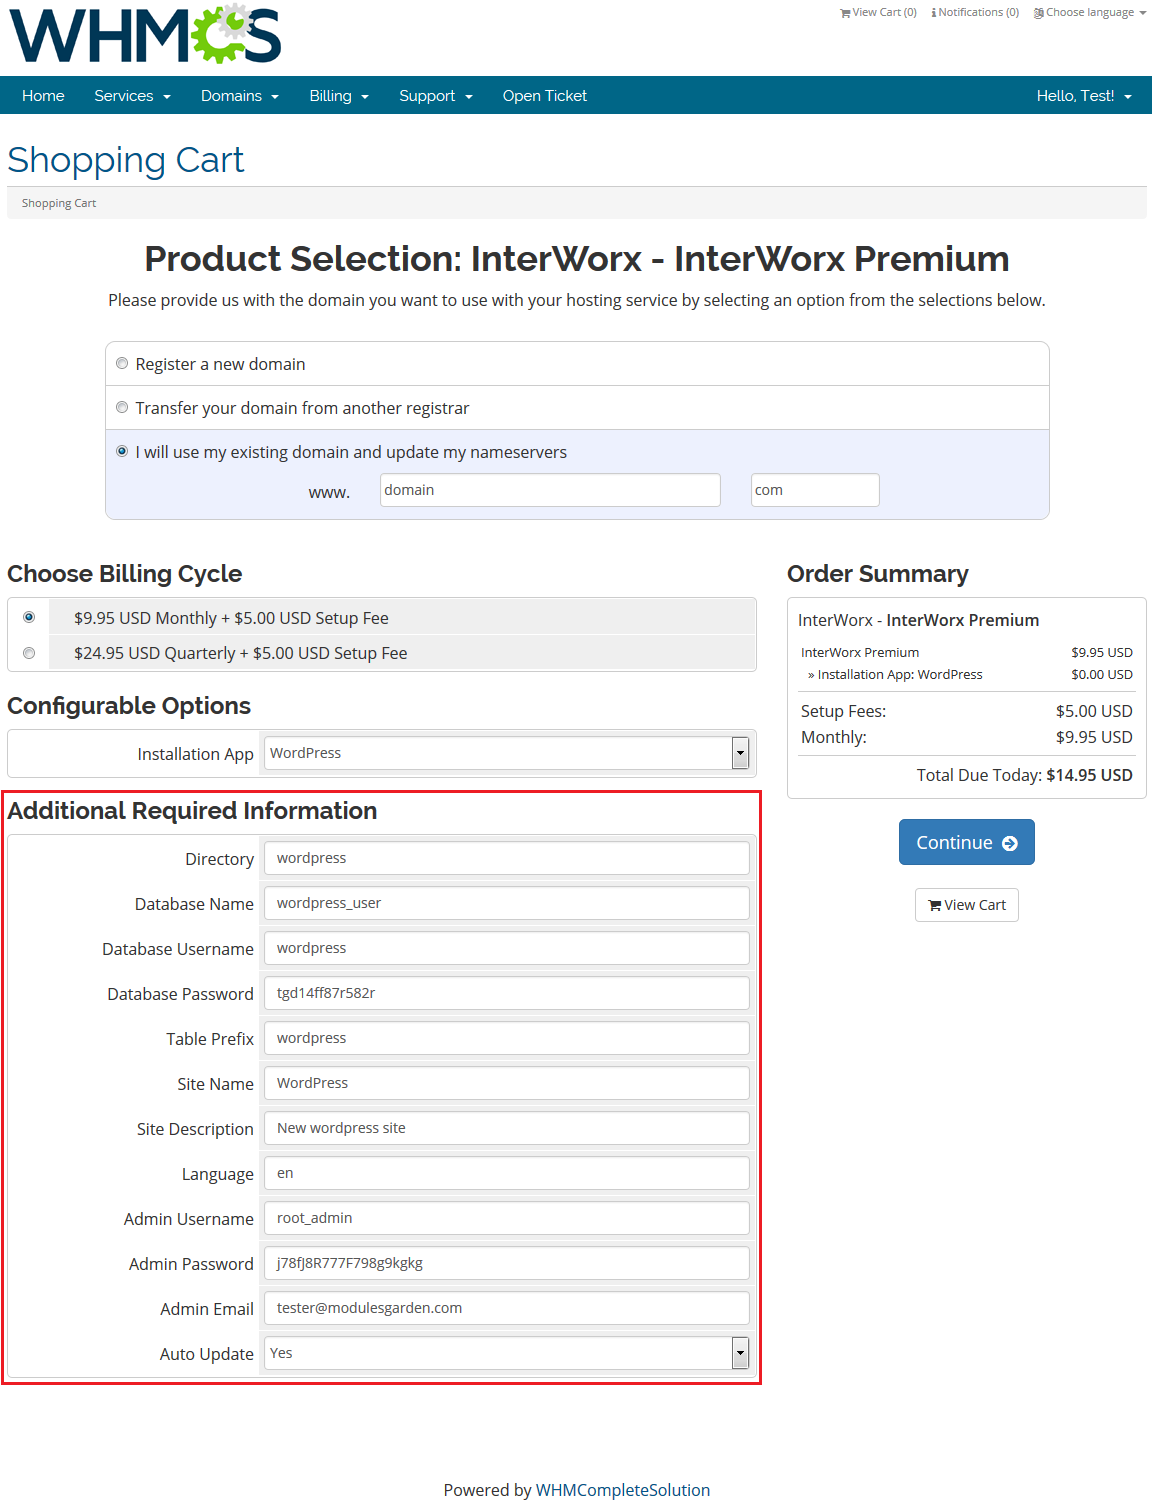Expand the Billing menu
Screen dimensions: 1152x1507
point(339,96)
